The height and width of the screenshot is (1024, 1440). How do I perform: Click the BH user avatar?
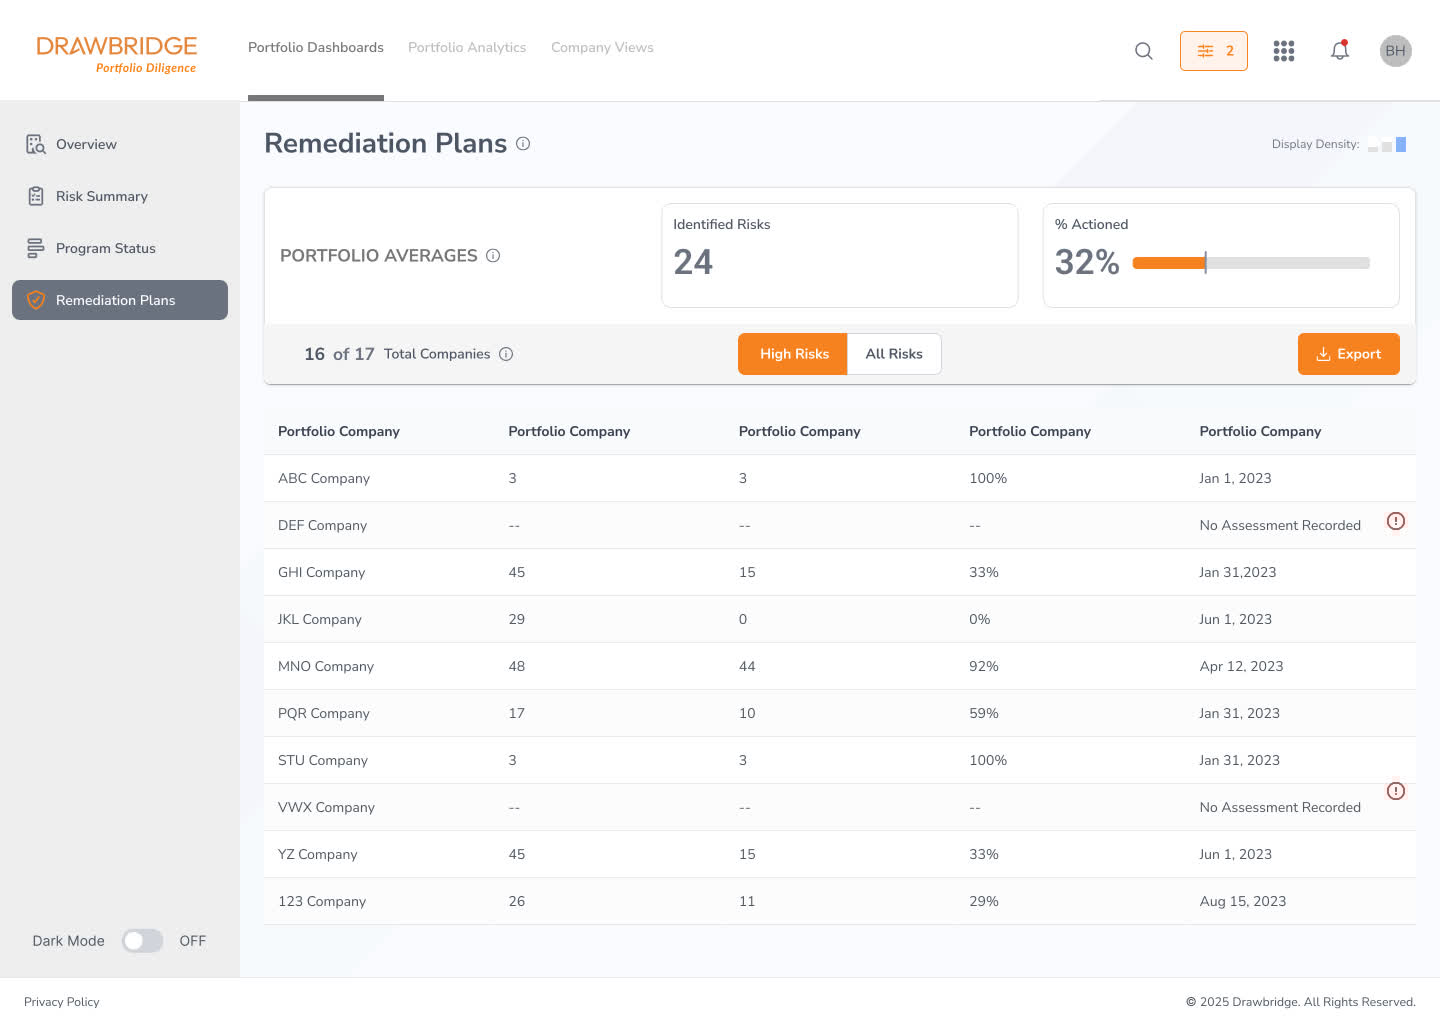[x=1395, y=51]
